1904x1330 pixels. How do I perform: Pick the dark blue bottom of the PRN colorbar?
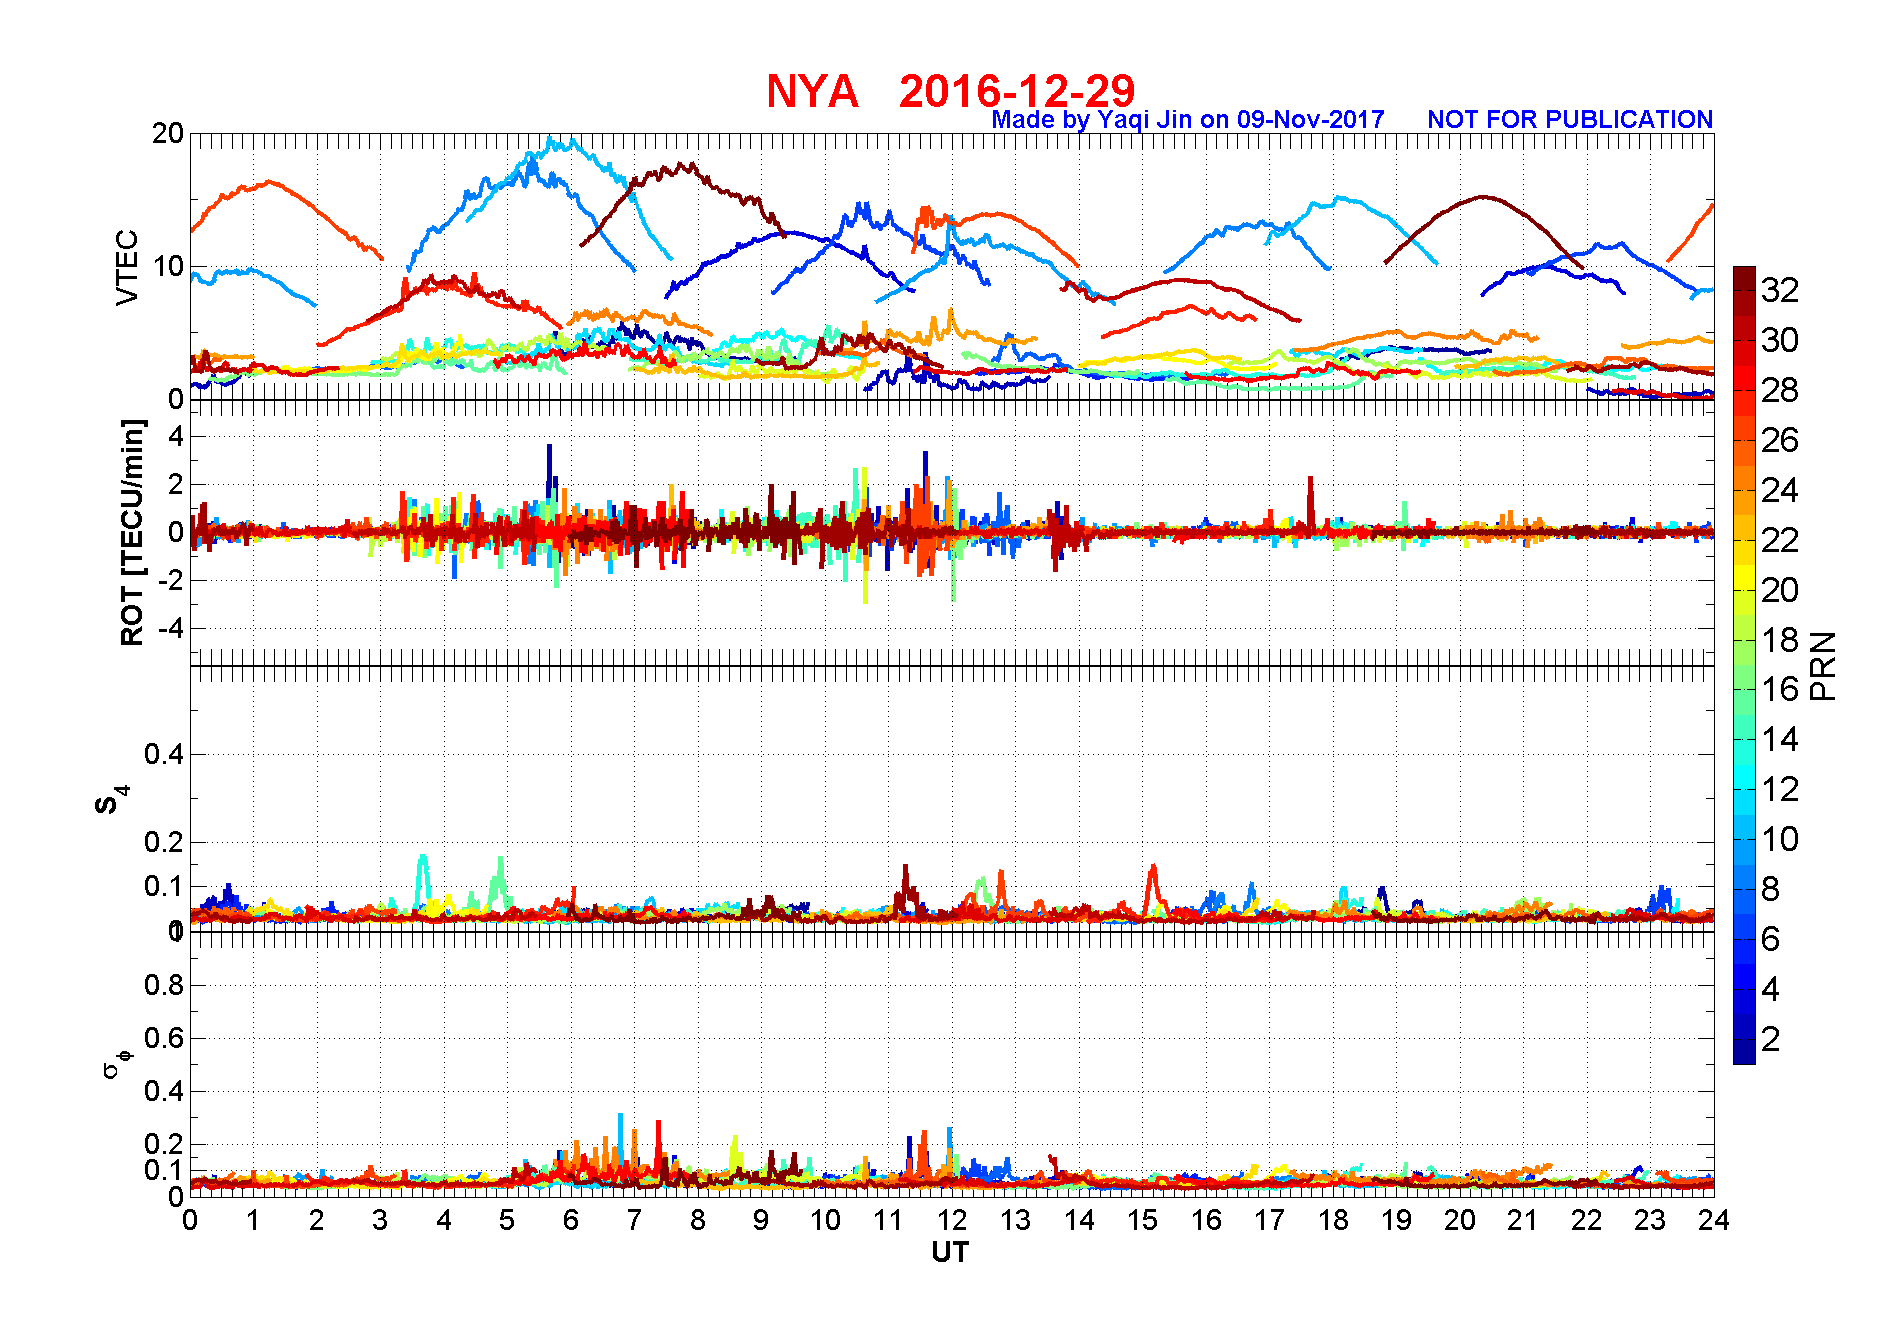(1744, 1052)
